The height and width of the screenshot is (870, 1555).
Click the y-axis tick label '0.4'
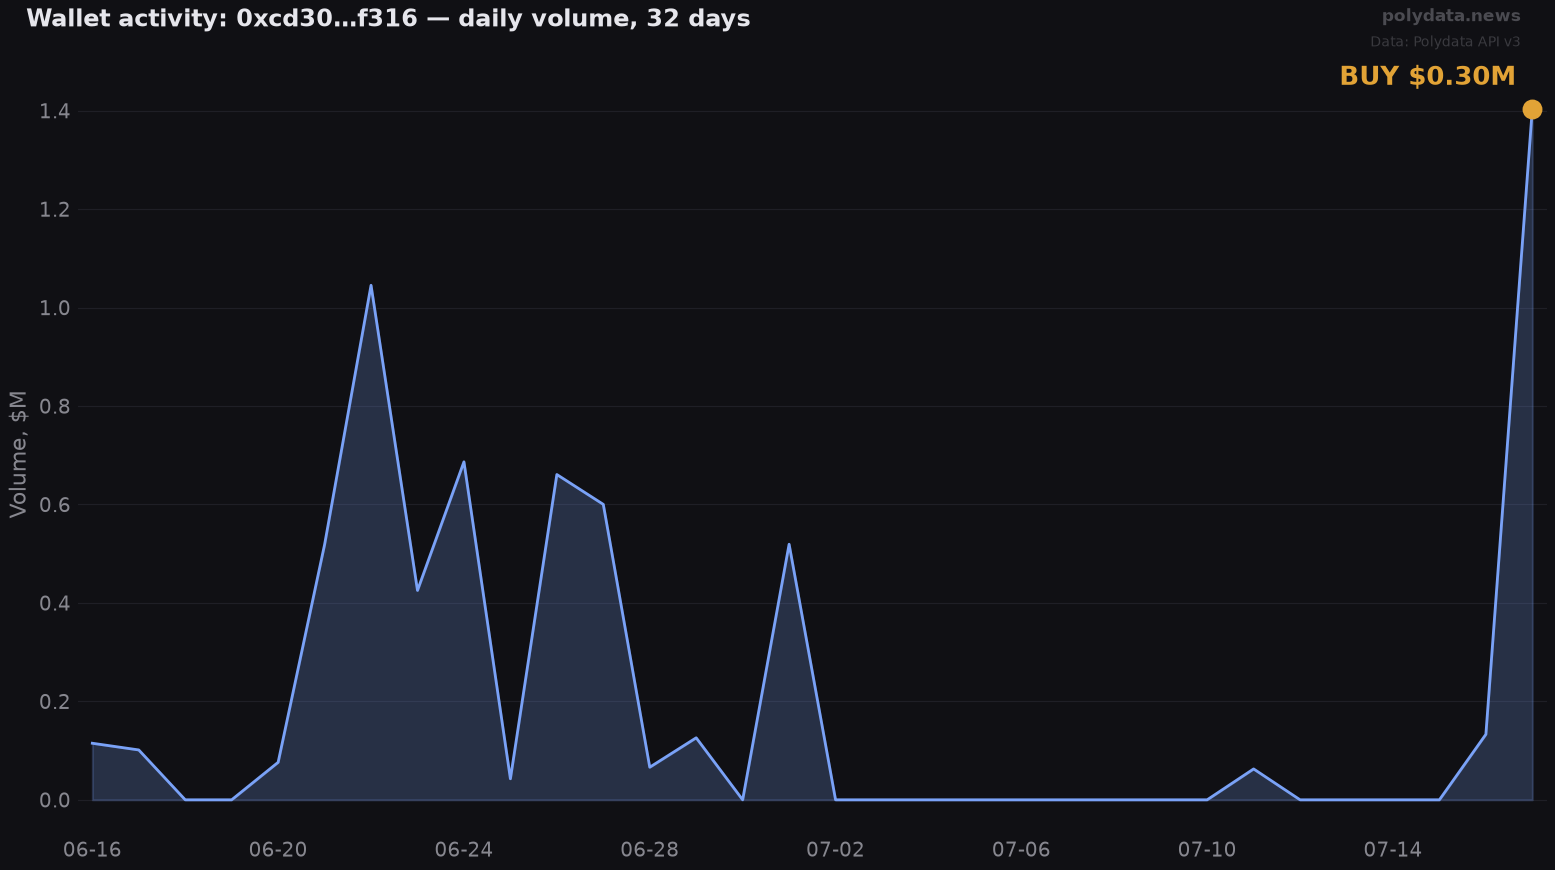point(55,603)
